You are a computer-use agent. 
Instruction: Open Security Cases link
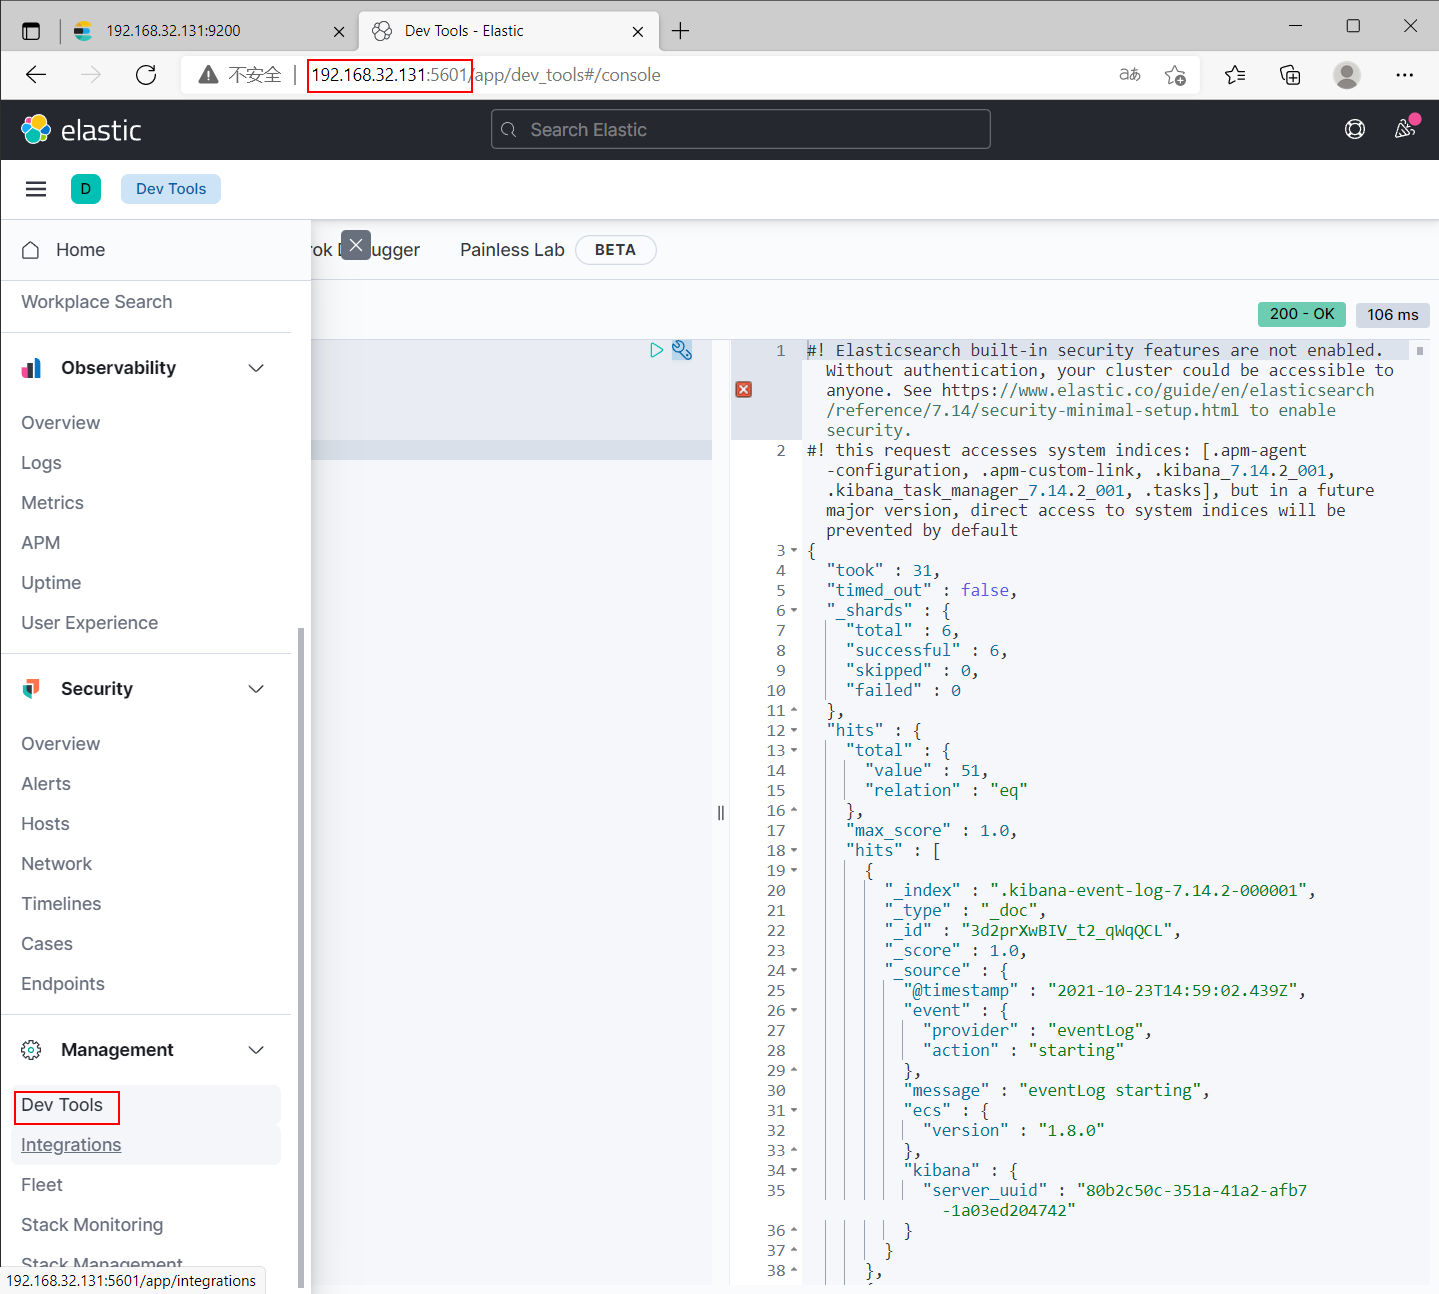pos(47,944)
